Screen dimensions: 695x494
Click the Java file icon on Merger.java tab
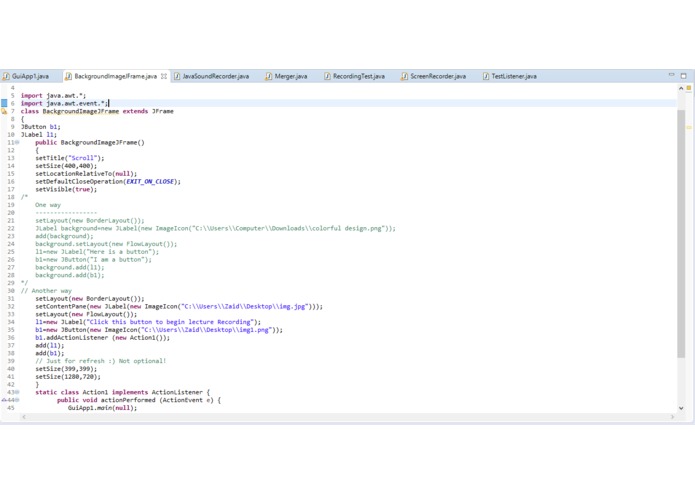click(268, 76)
